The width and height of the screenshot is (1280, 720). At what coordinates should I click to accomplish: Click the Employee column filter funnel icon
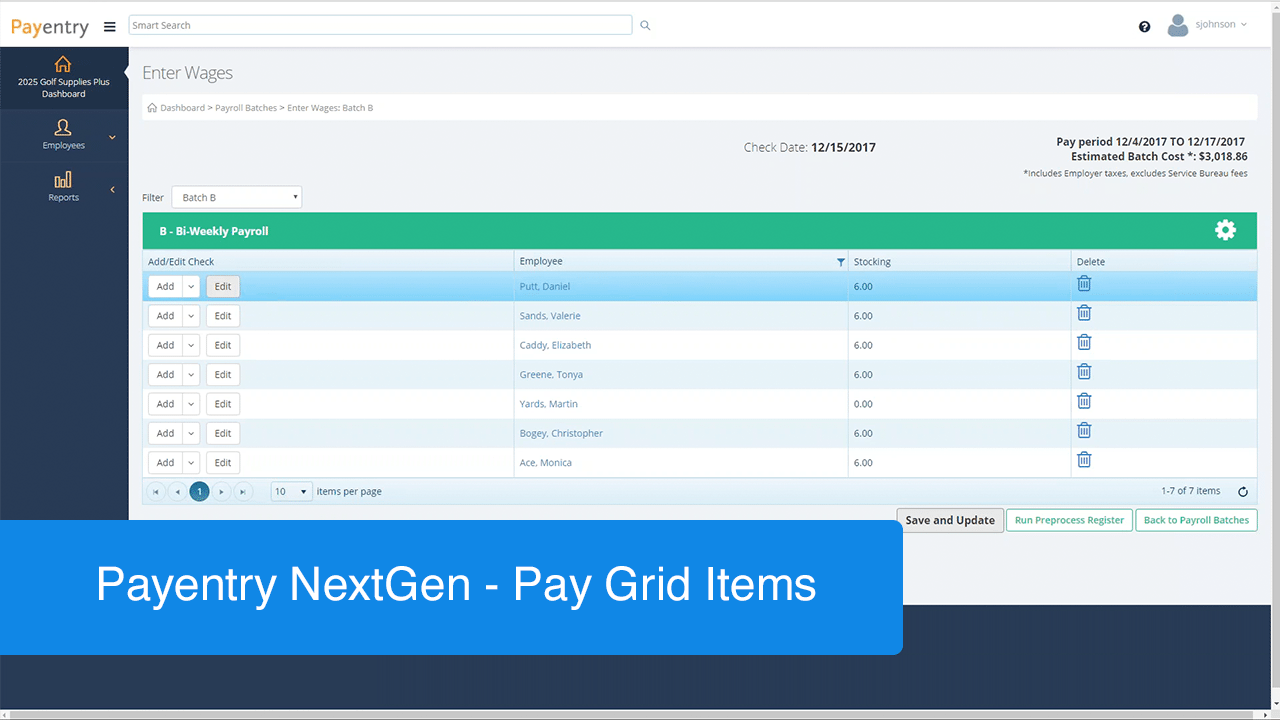(x=840, y=262)
